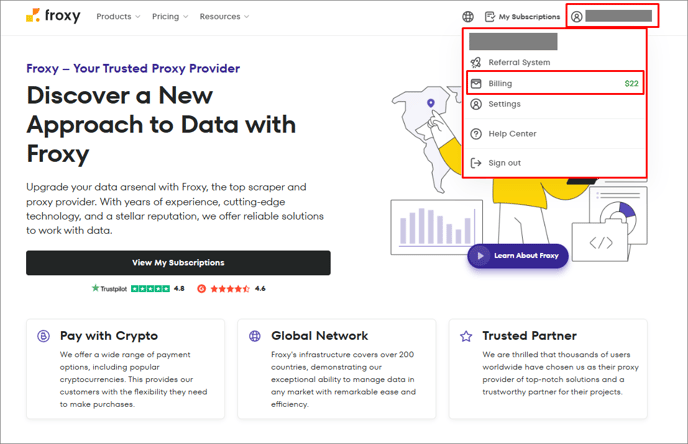Click the Global Network card heading
The width and height of the screenshot is (688, 444).
319,336
